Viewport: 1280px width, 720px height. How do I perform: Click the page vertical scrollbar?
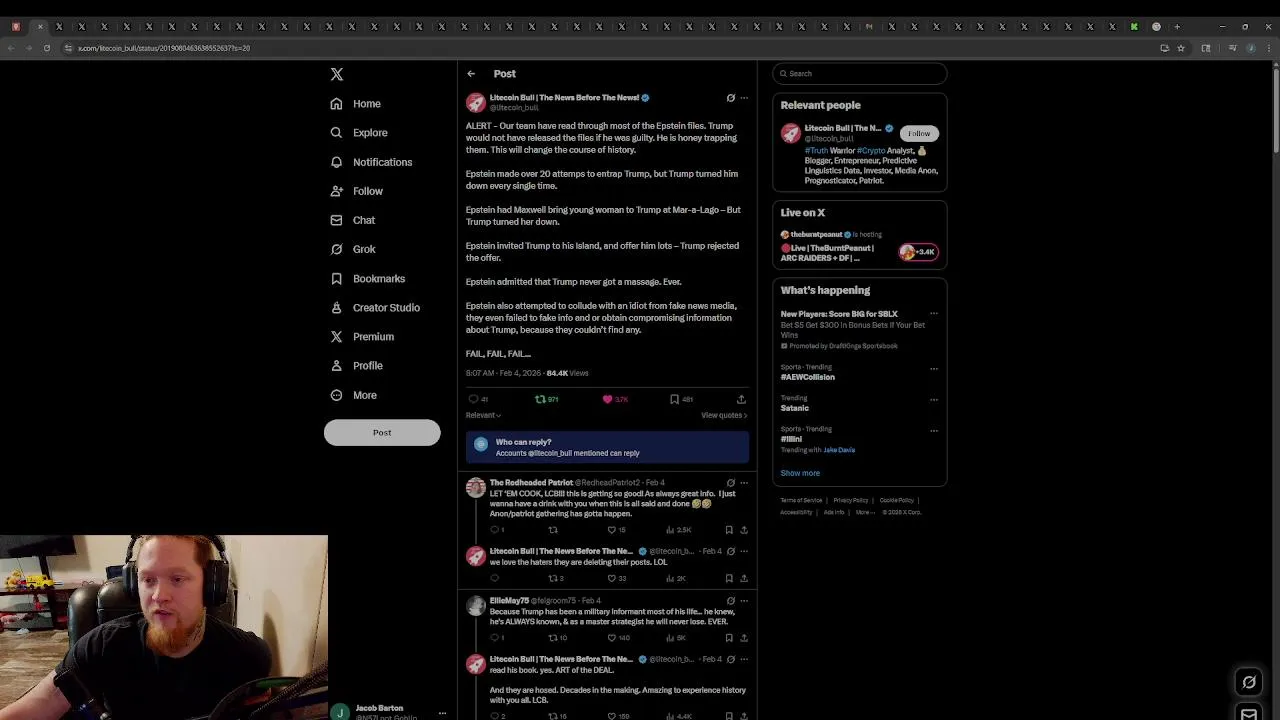tap(1275, 110)
